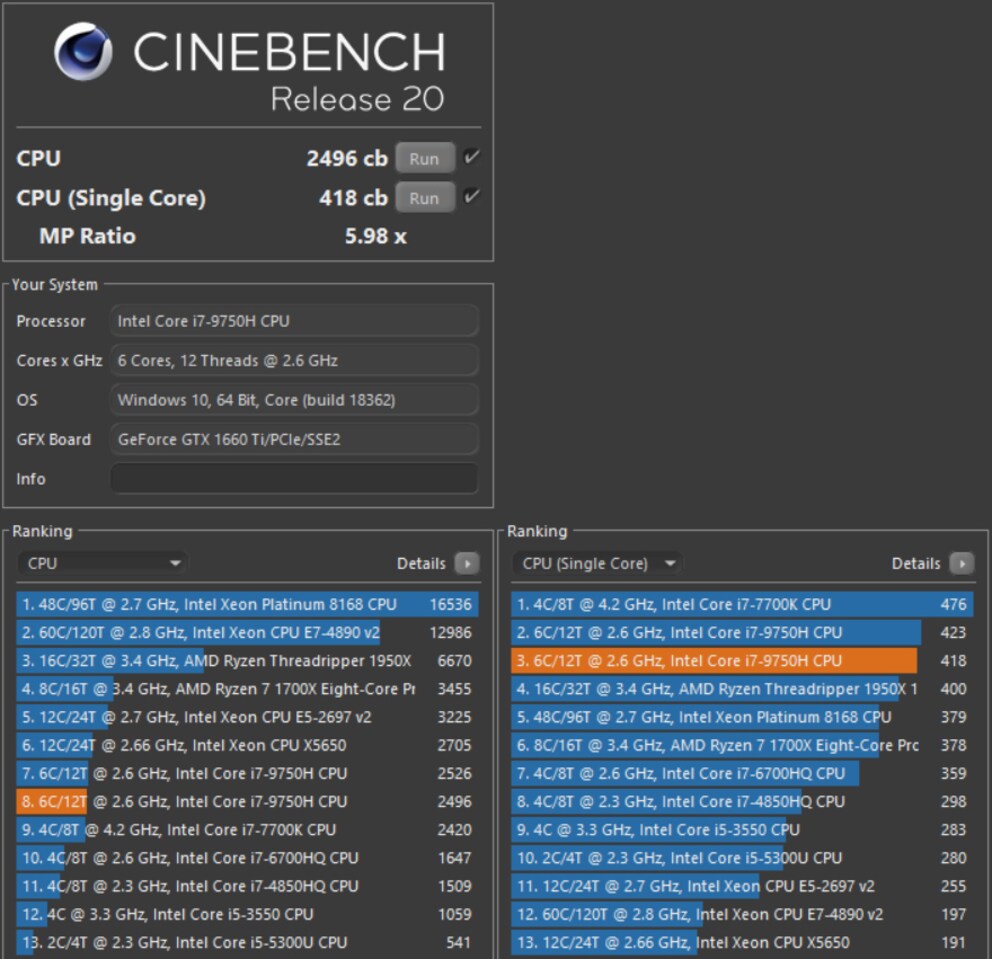Select i7-7700K score 2420 row

247,829
